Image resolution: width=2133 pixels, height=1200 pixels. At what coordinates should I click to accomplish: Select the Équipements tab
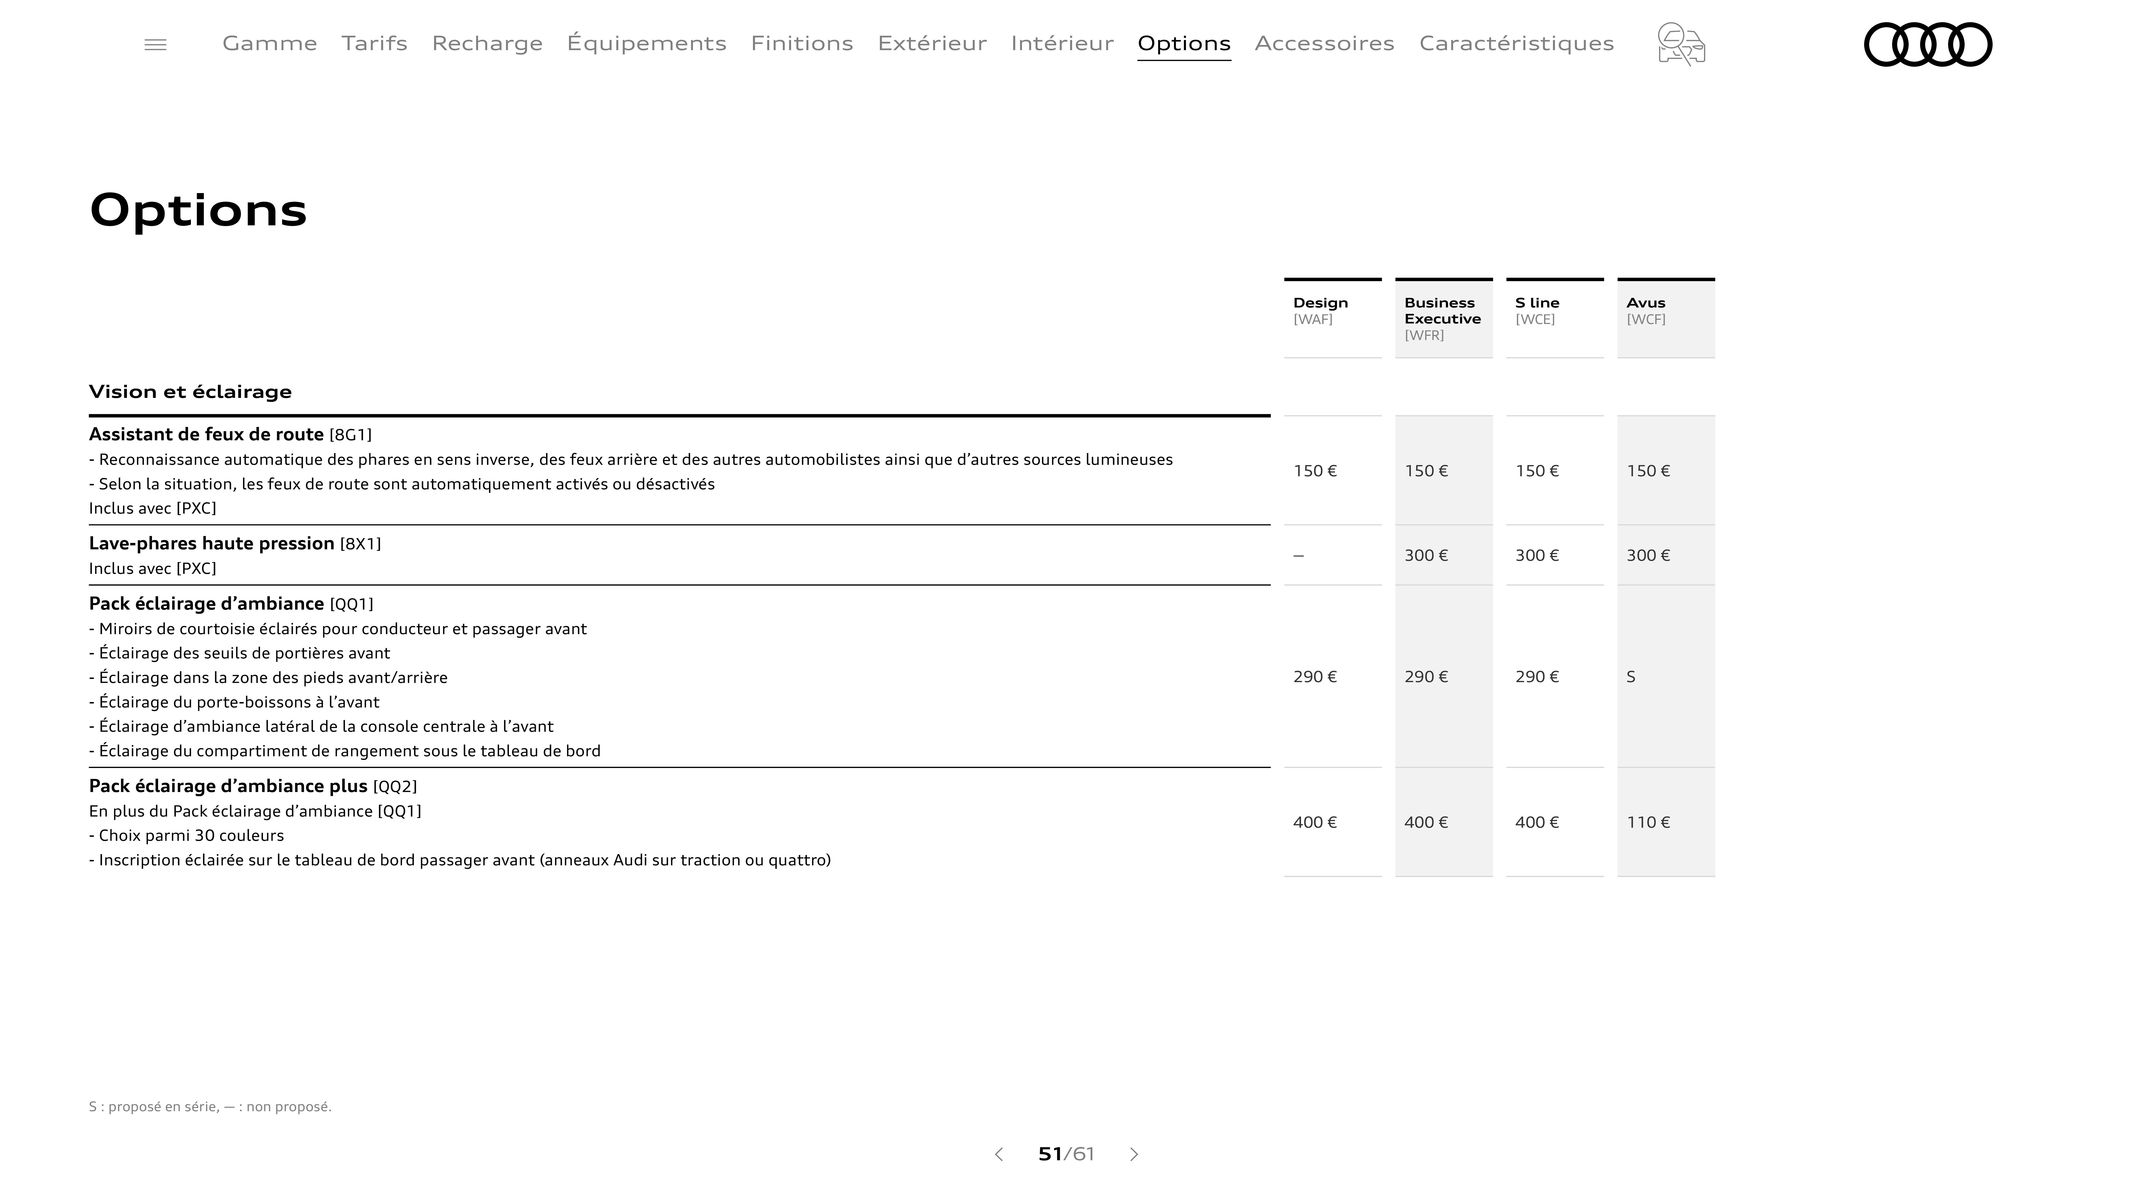pyautogui.click(x=646, y=43)
